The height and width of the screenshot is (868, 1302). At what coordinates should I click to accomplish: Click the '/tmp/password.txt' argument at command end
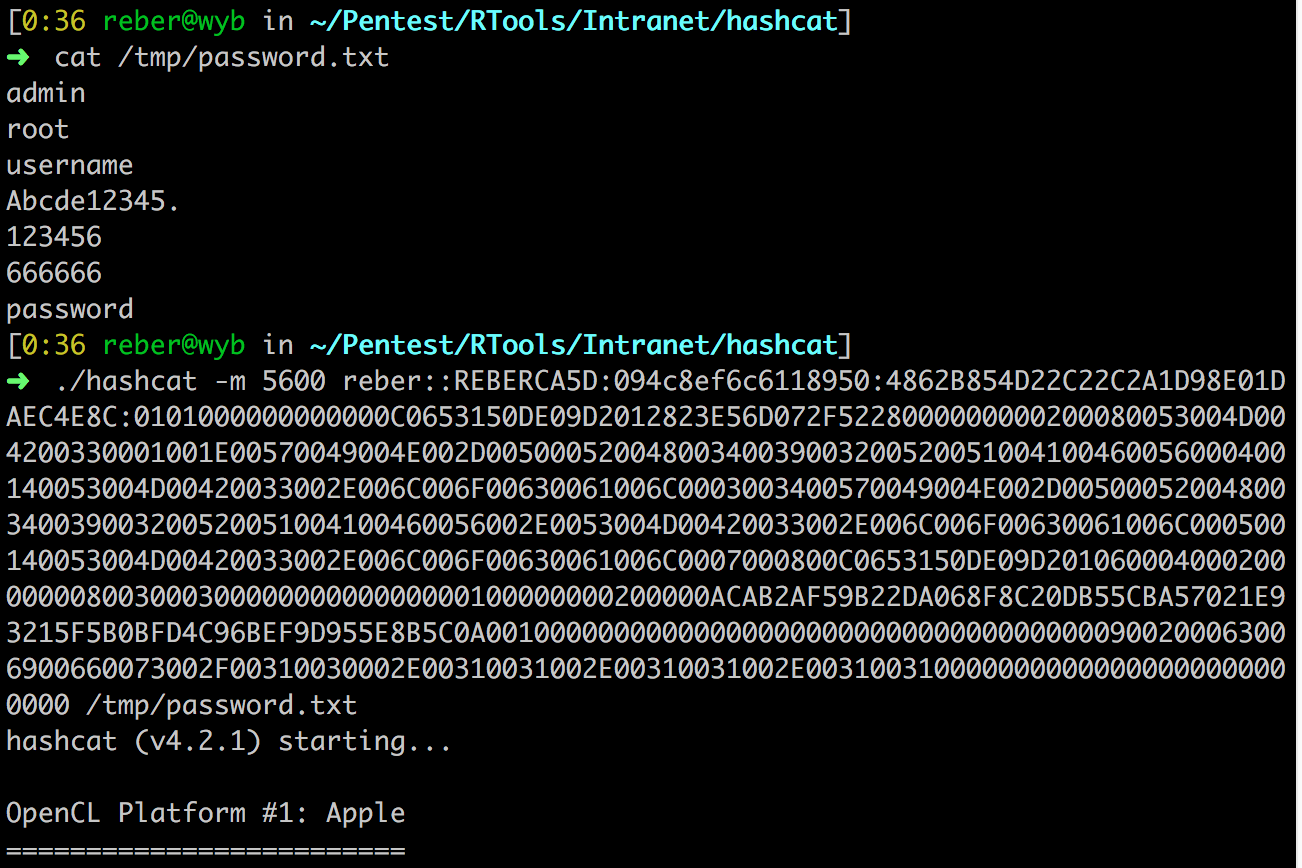pyautogui.click(x=222, y=705)
